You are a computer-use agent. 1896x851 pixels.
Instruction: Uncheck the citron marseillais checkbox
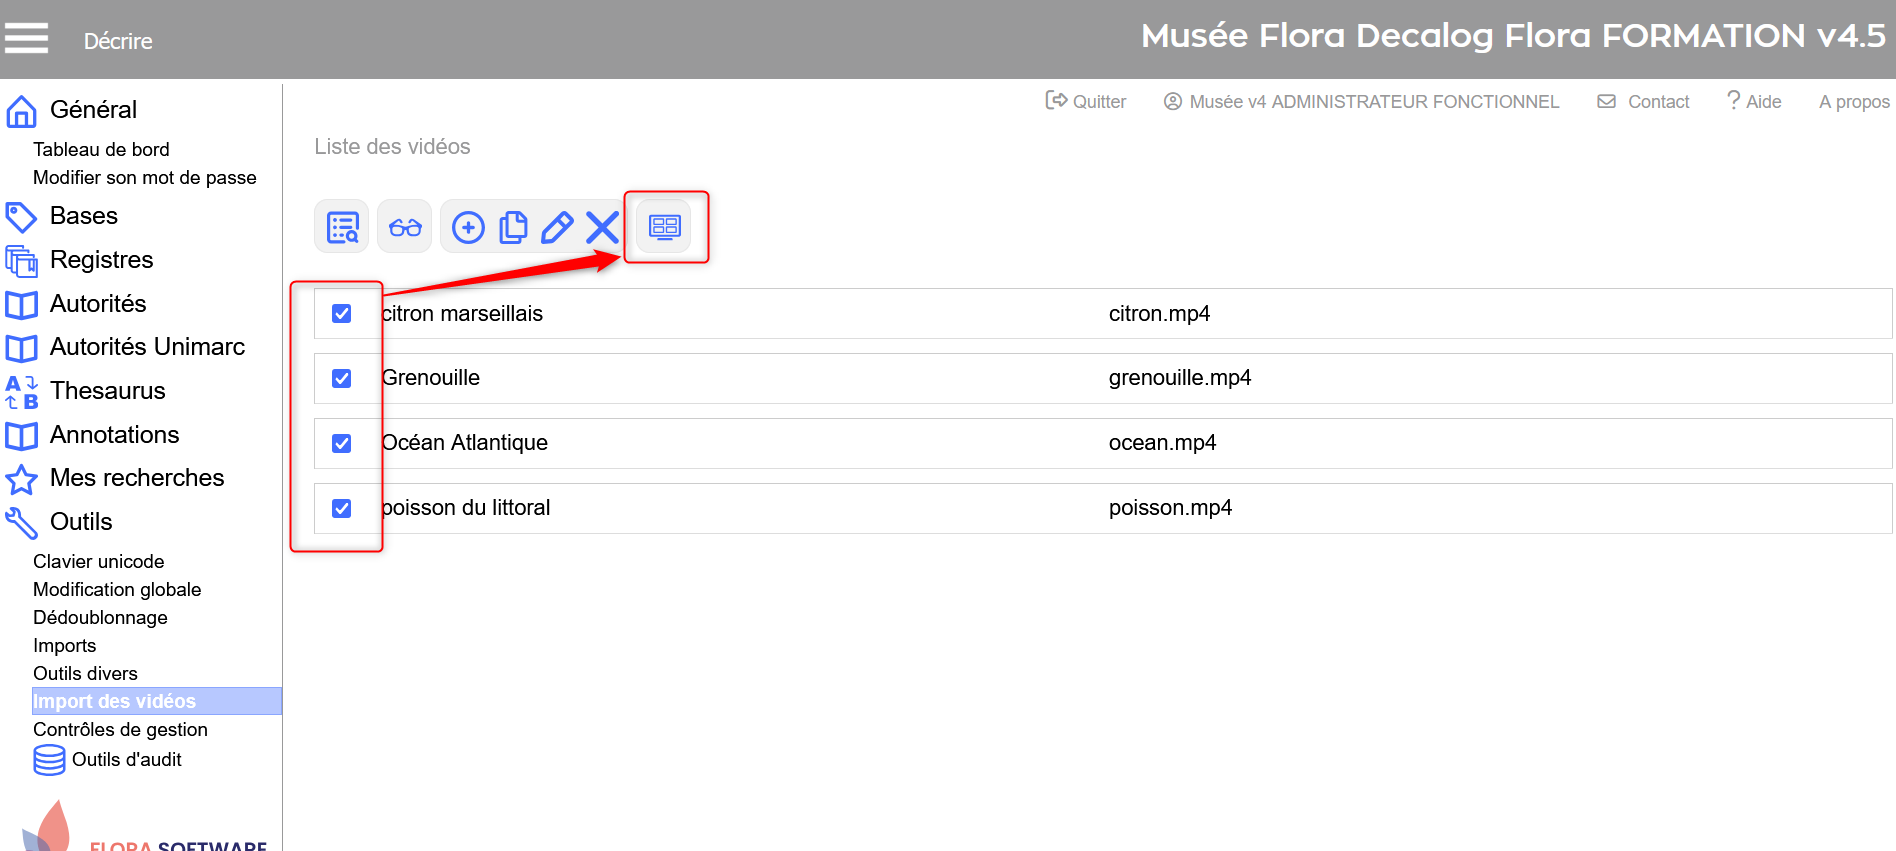tap(342, 314)
